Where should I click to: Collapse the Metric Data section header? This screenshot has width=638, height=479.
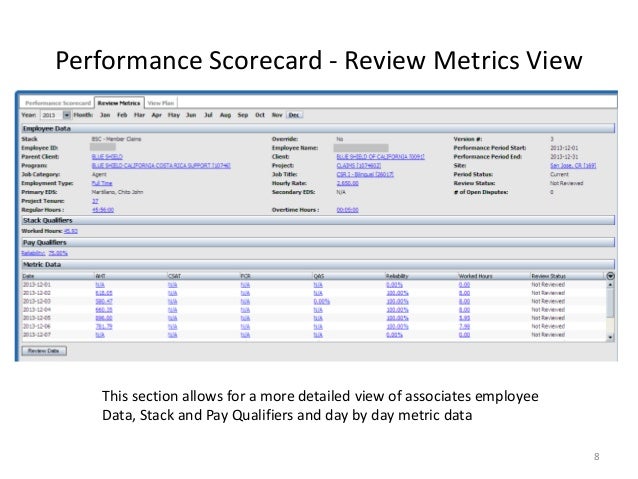click(x=318, y=265)
